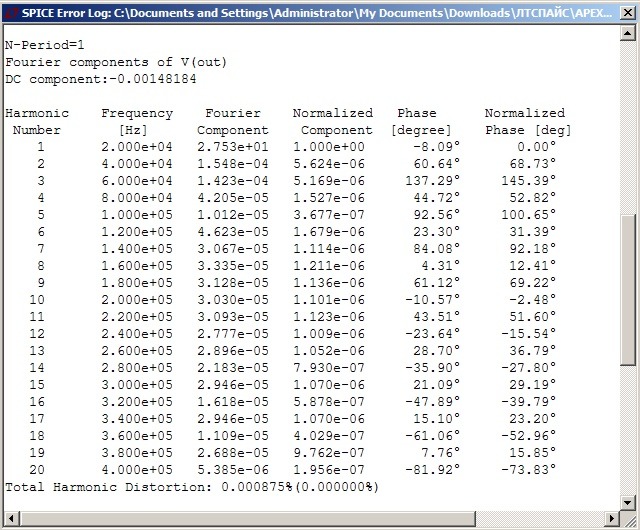Click frequency value 1.400e+05
Screen dimensions: 640x530
click(137, 249)
